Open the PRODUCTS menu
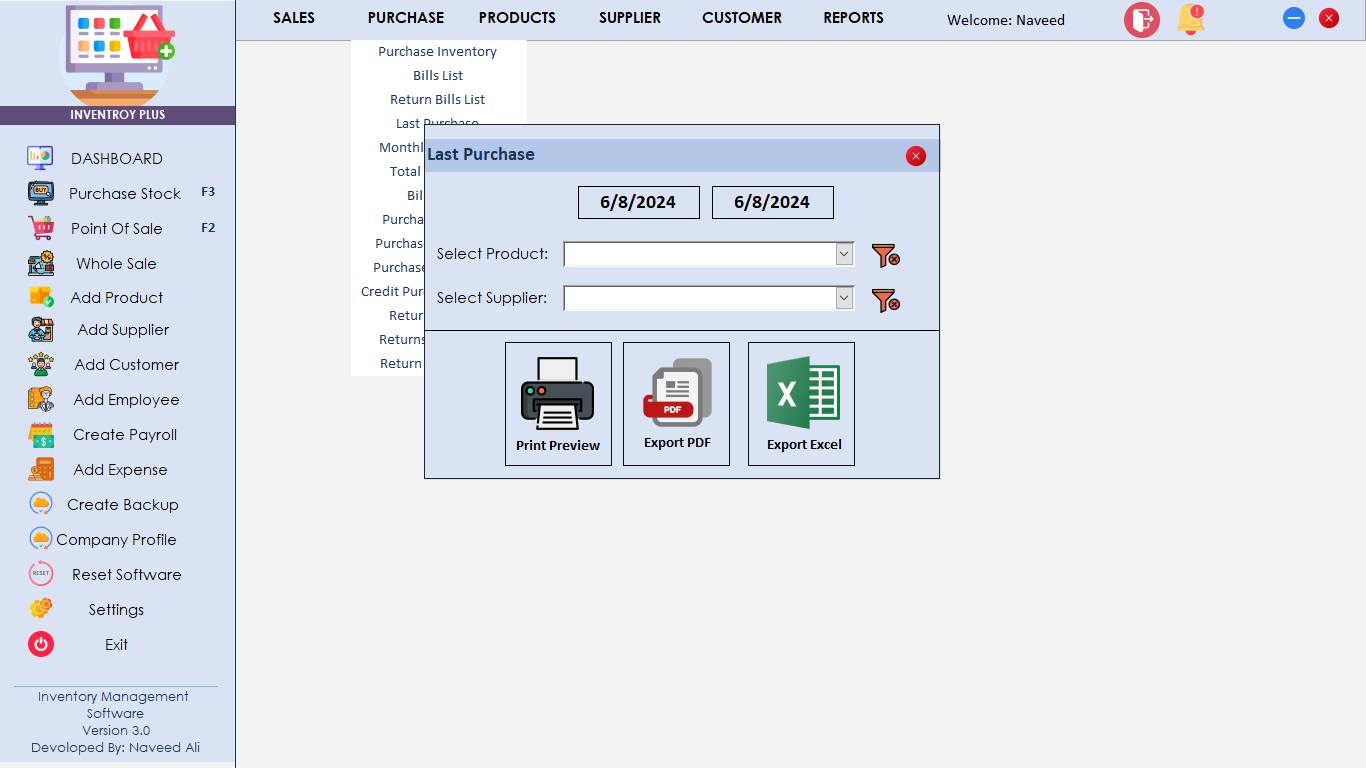Screen dimensions: 1366x768 point(517,18)
